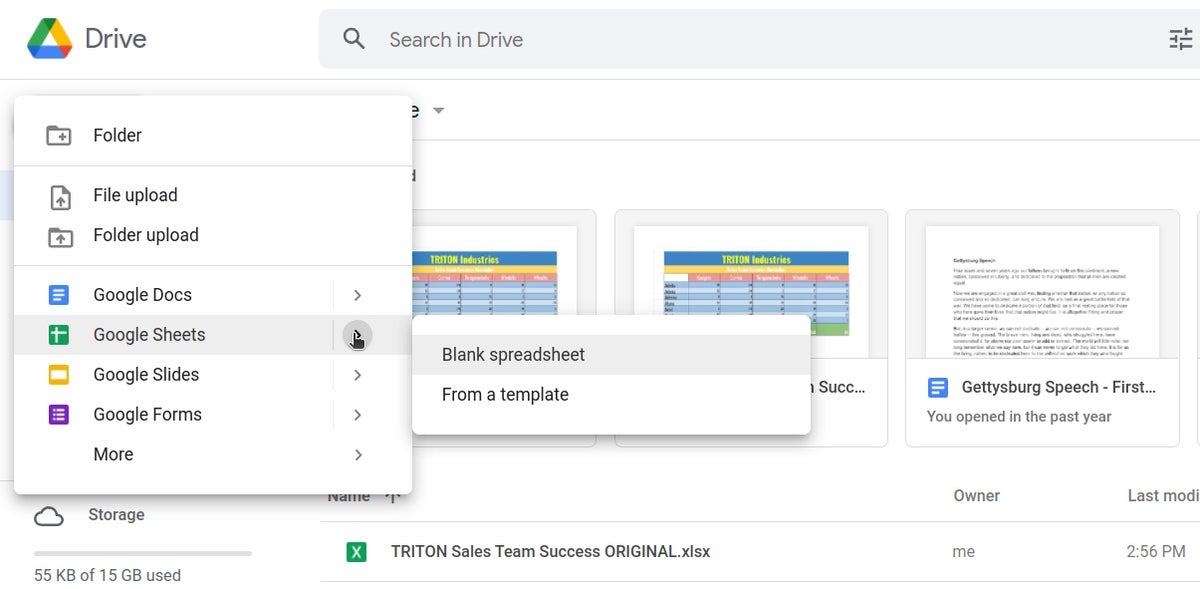Click the Last modified column header
The width and height of the screenshot is (1200, 589).
point(1164,495)
